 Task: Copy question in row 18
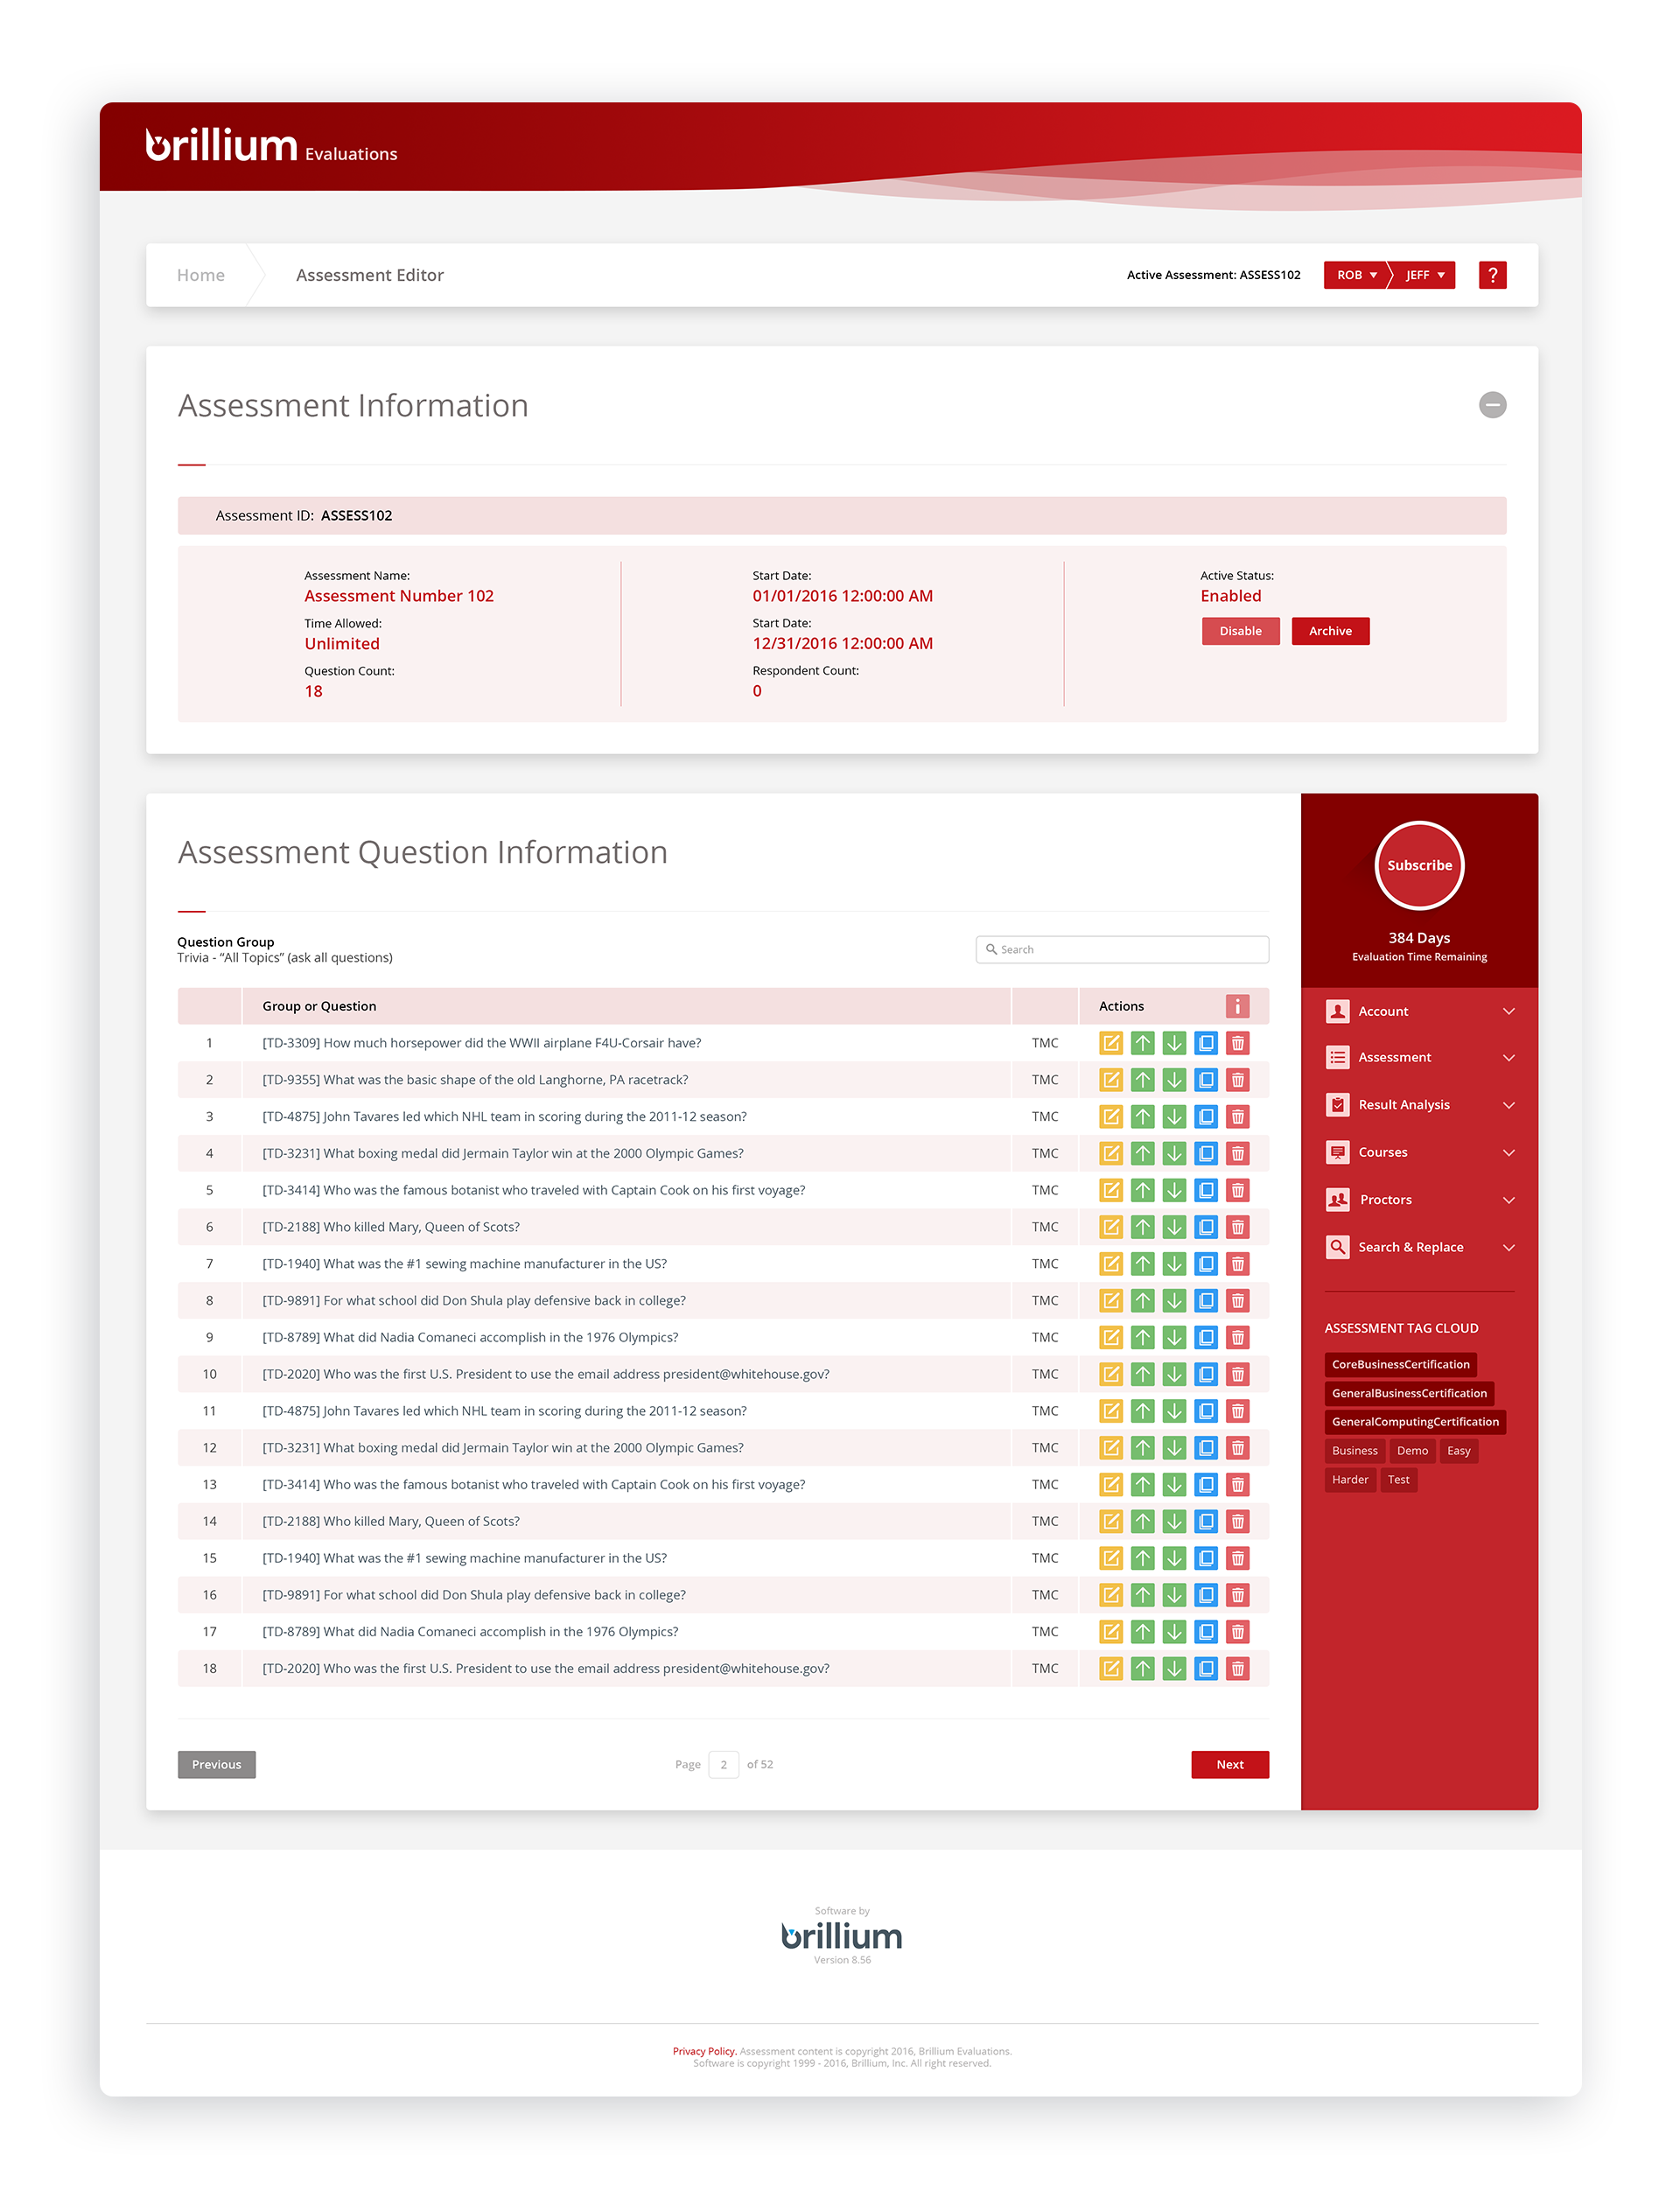point(1206,1668)
